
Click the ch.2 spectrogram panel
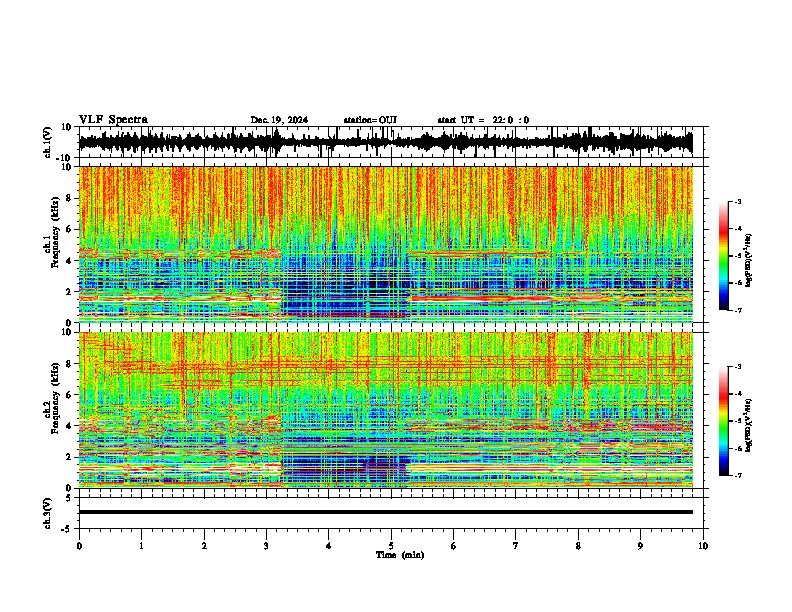[x=386, y=409]
